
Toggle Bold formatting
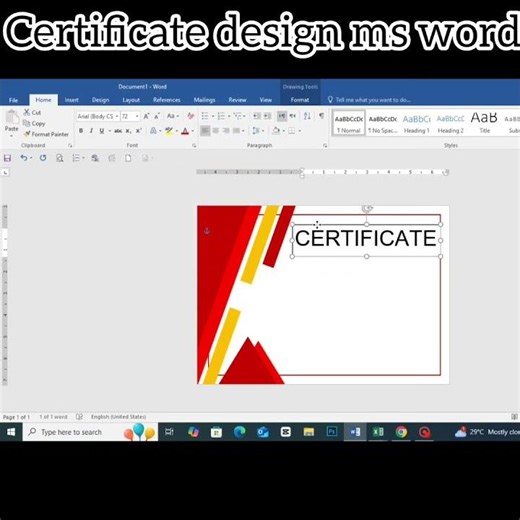tap(81, 131)
